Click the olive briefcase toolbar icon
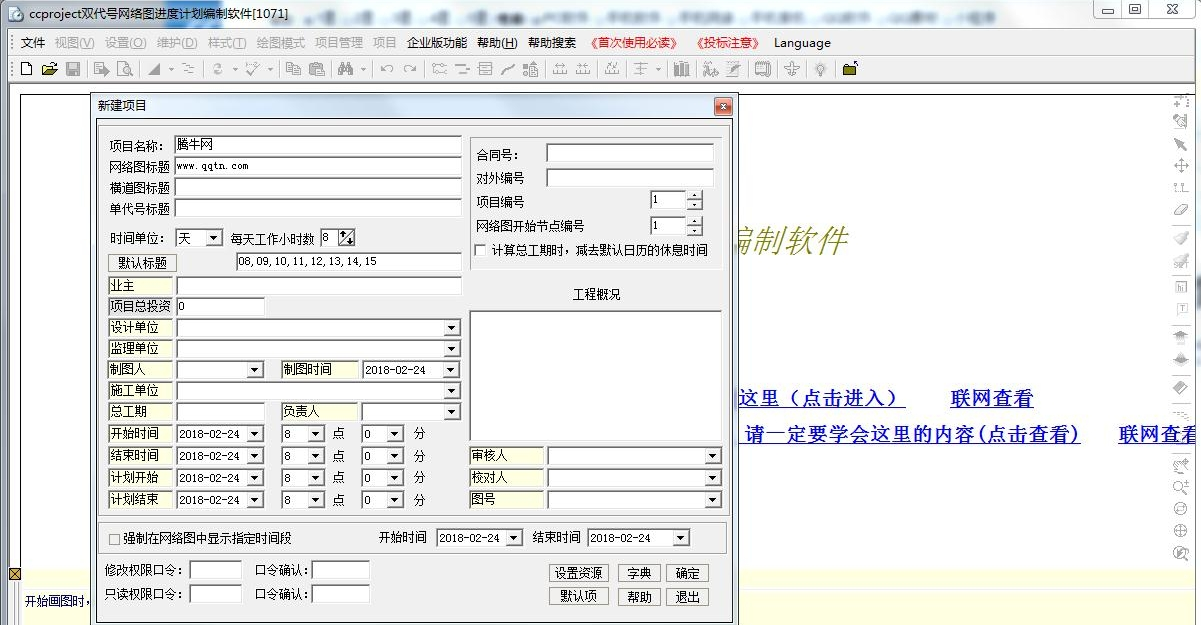The image size is (1201, 625). click(850, 69)
